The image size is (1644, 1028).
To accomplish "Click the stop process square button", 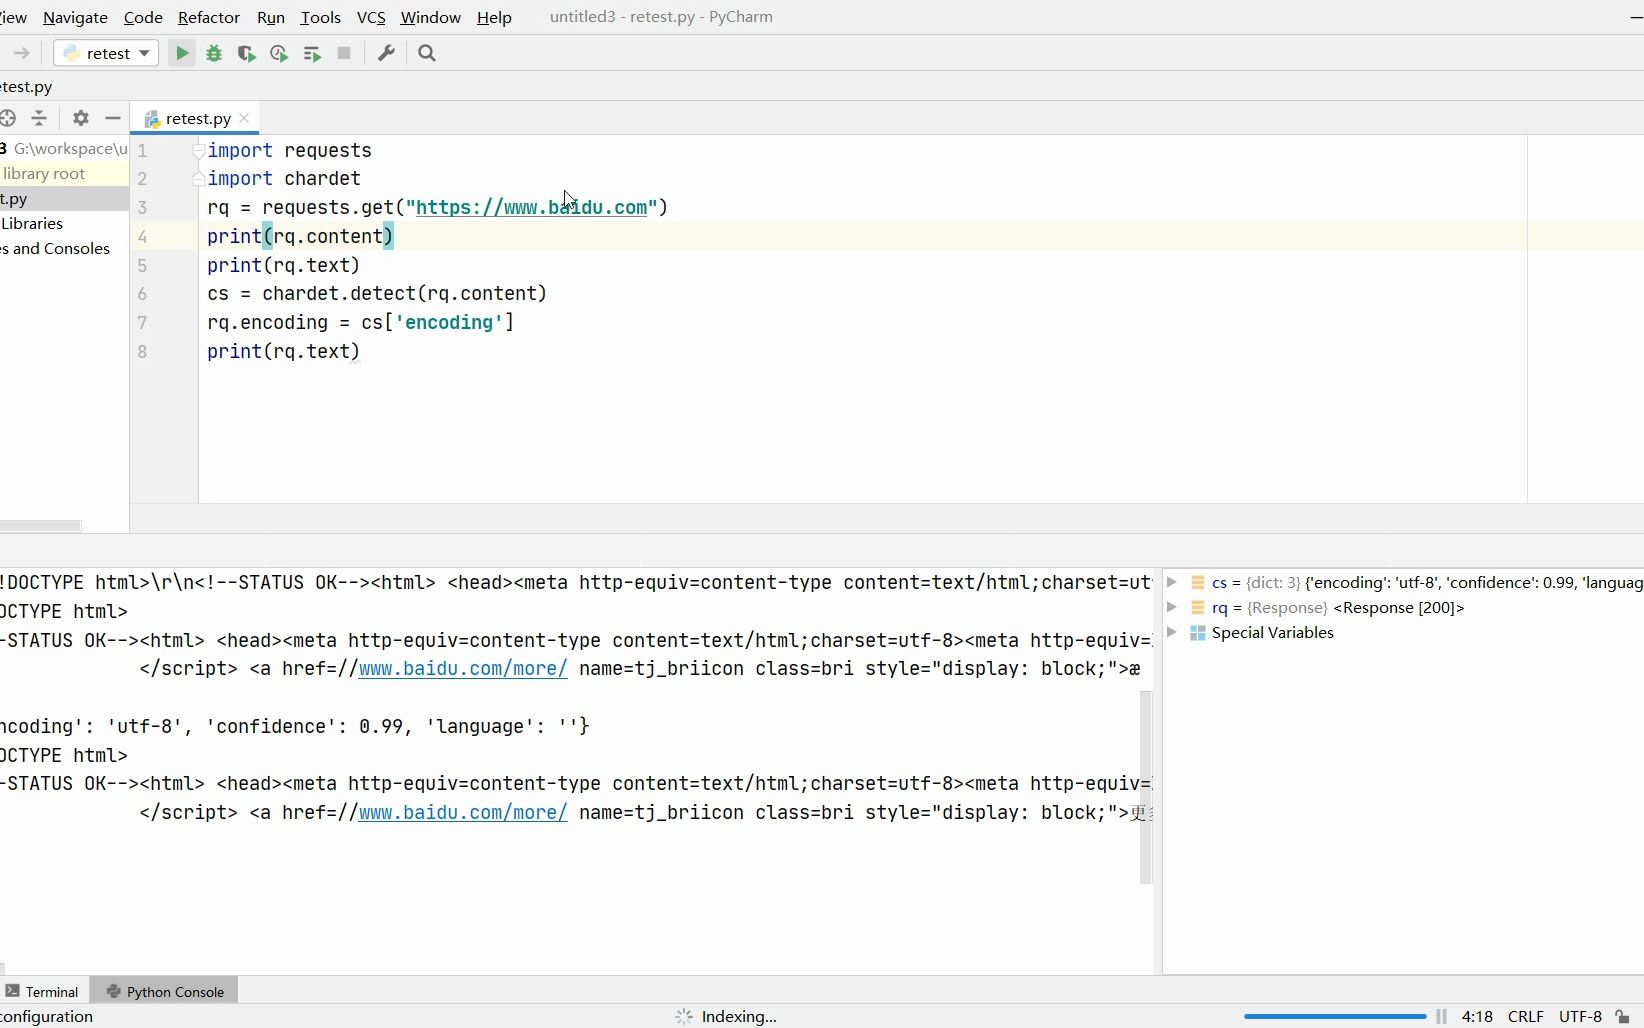I will tap(344, 53).
